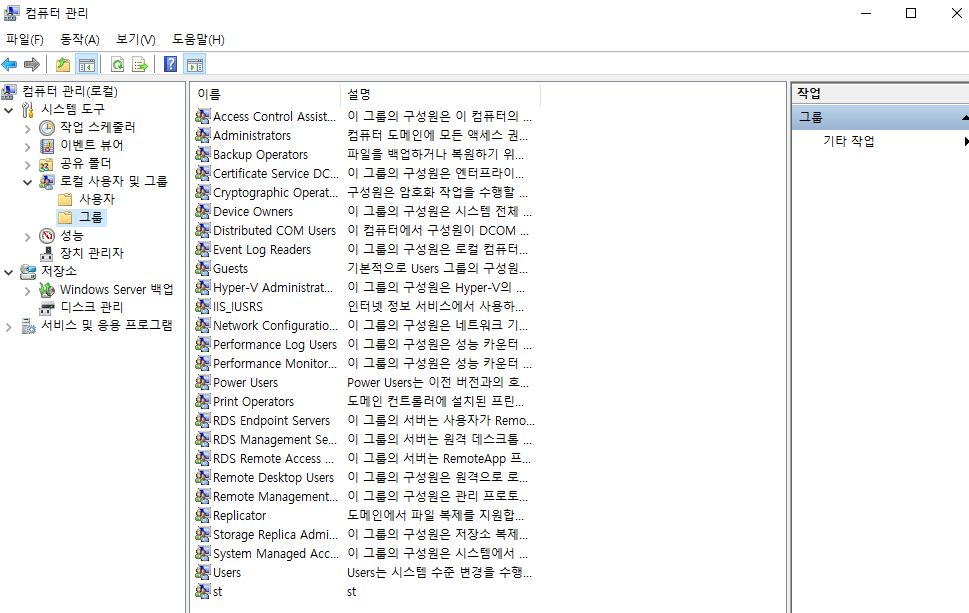Screen dimensions: 969x613
Task: Click the Users group icon
Action: tap(203, 572)
